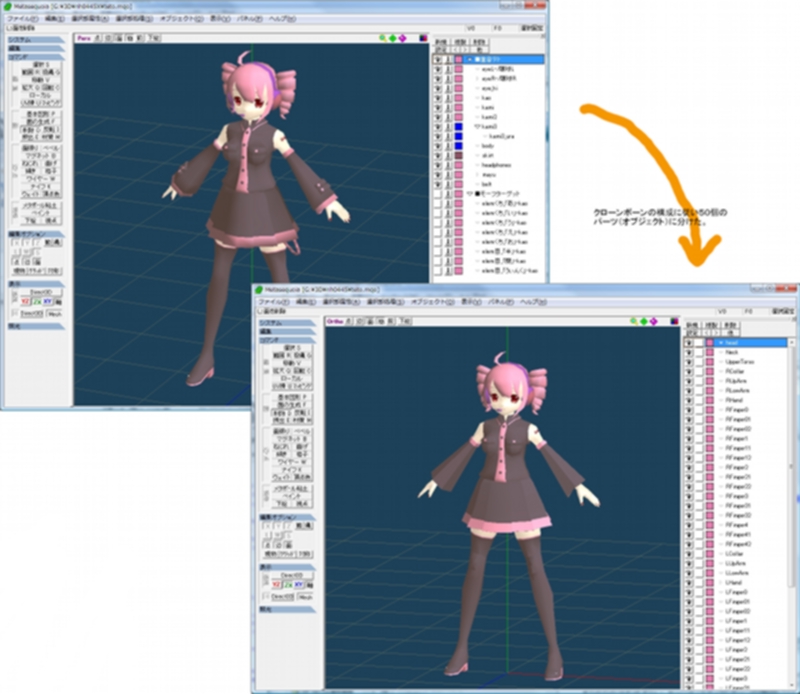Collapse the モーフターゲット group triangle
This screenshot has width=800, height=694.
[x=470, y=194]
